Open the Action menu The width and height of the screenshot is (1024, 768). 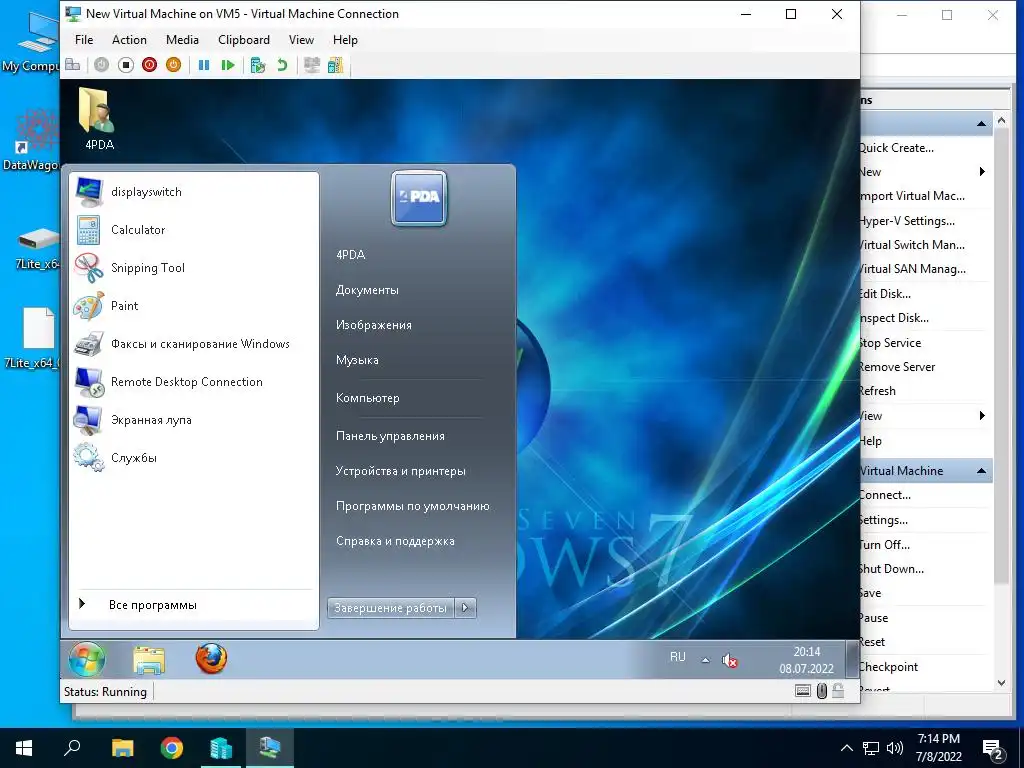click(129, 40)
